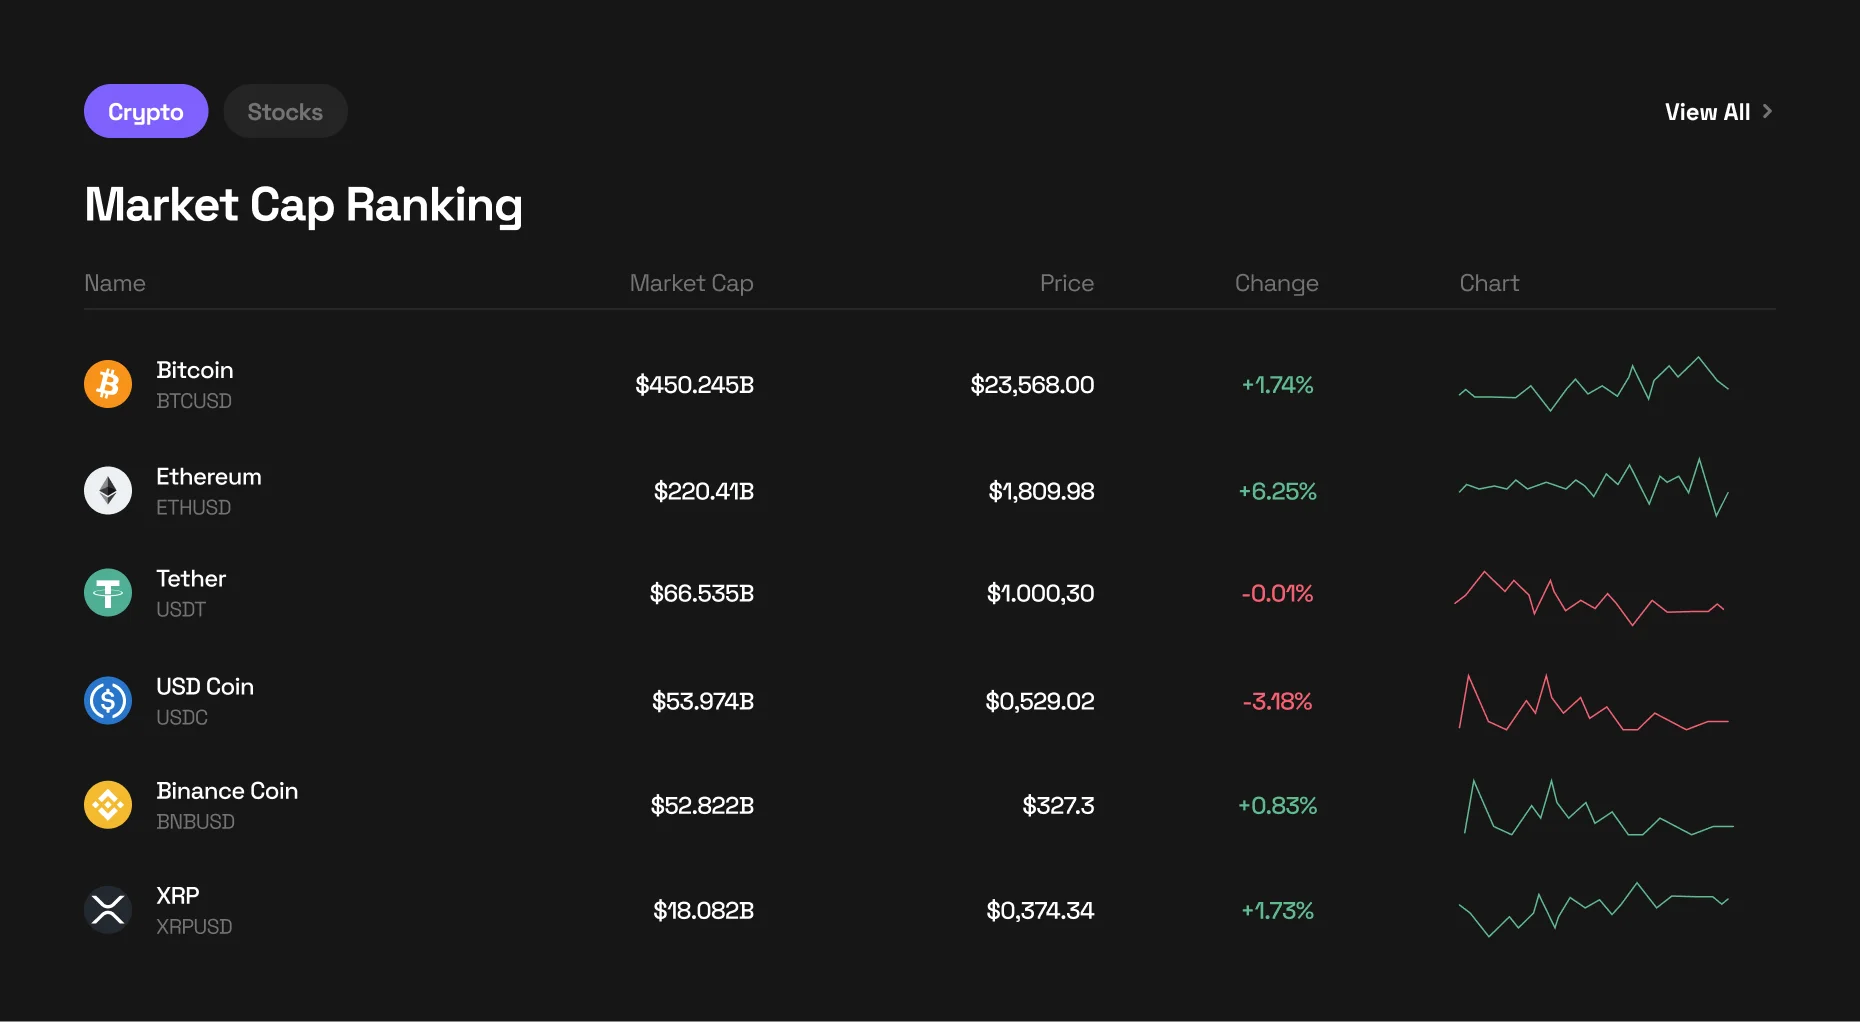Click the Bitcoin orange logo icon
The height and width of the screenshot is (1022, 1860).
click(x=108, y=385)
